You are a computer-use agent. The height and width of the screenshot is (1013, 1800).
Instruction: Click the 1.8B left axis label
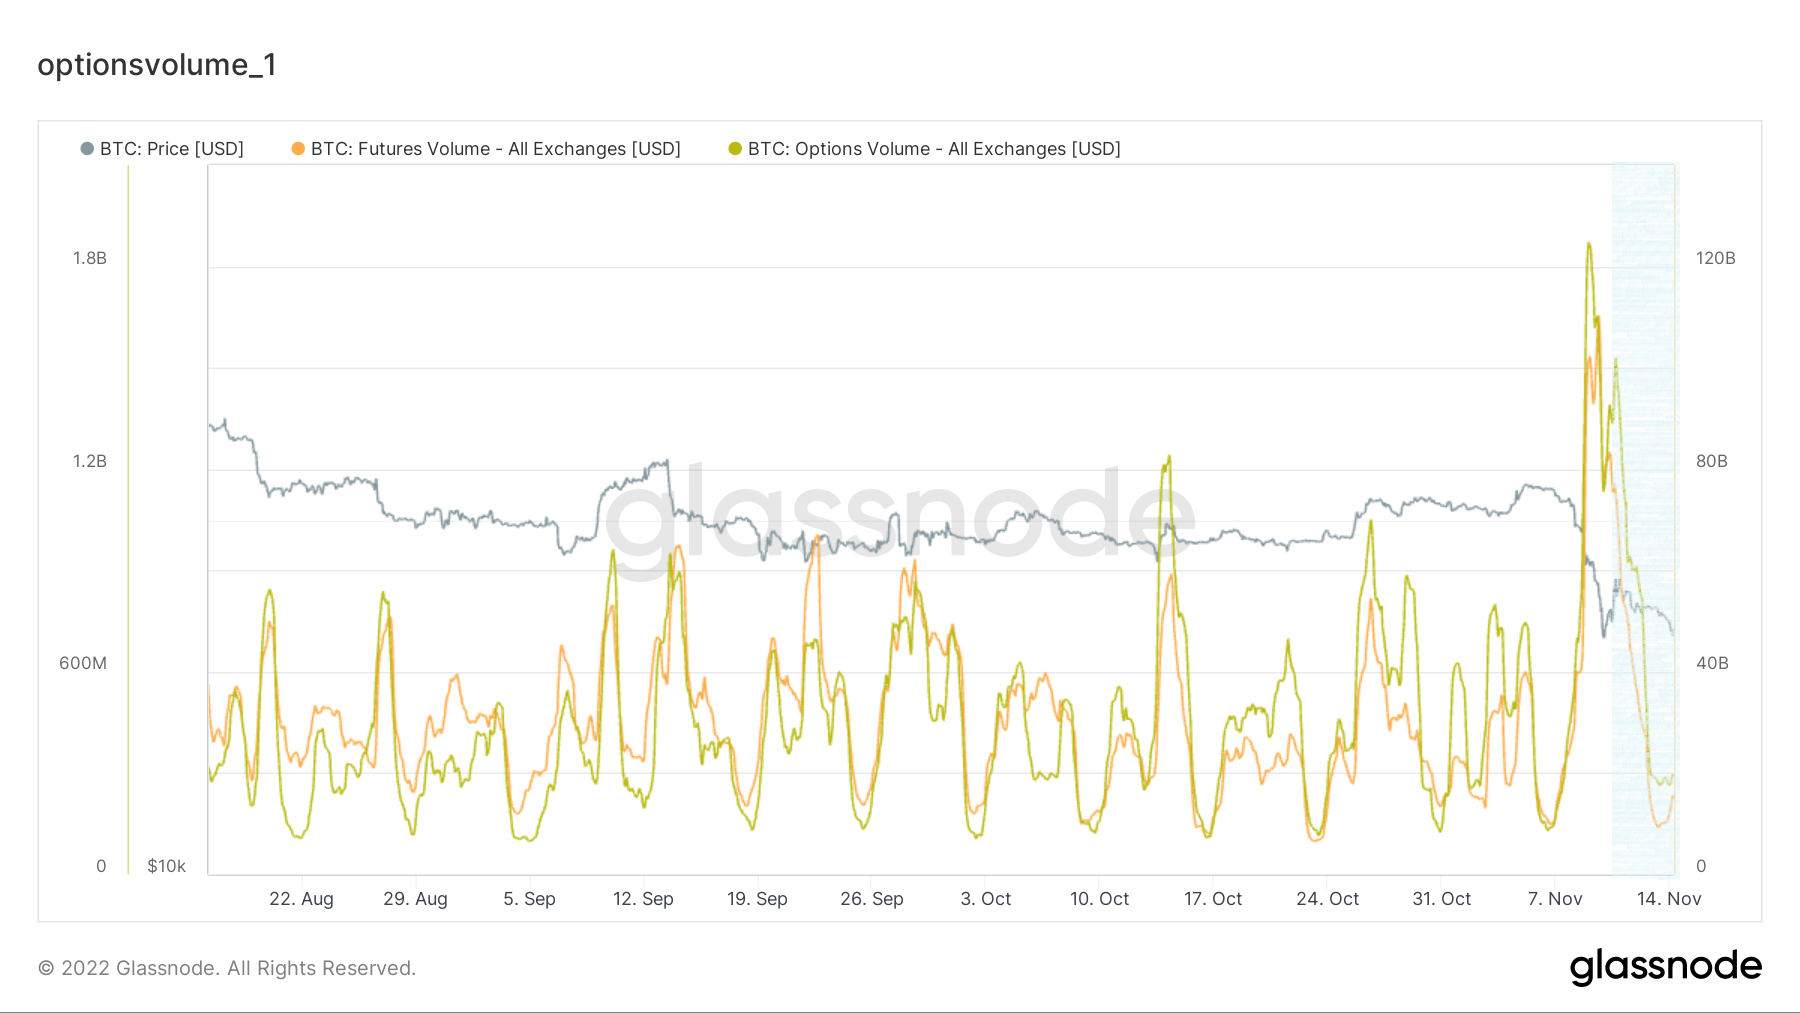90,258
